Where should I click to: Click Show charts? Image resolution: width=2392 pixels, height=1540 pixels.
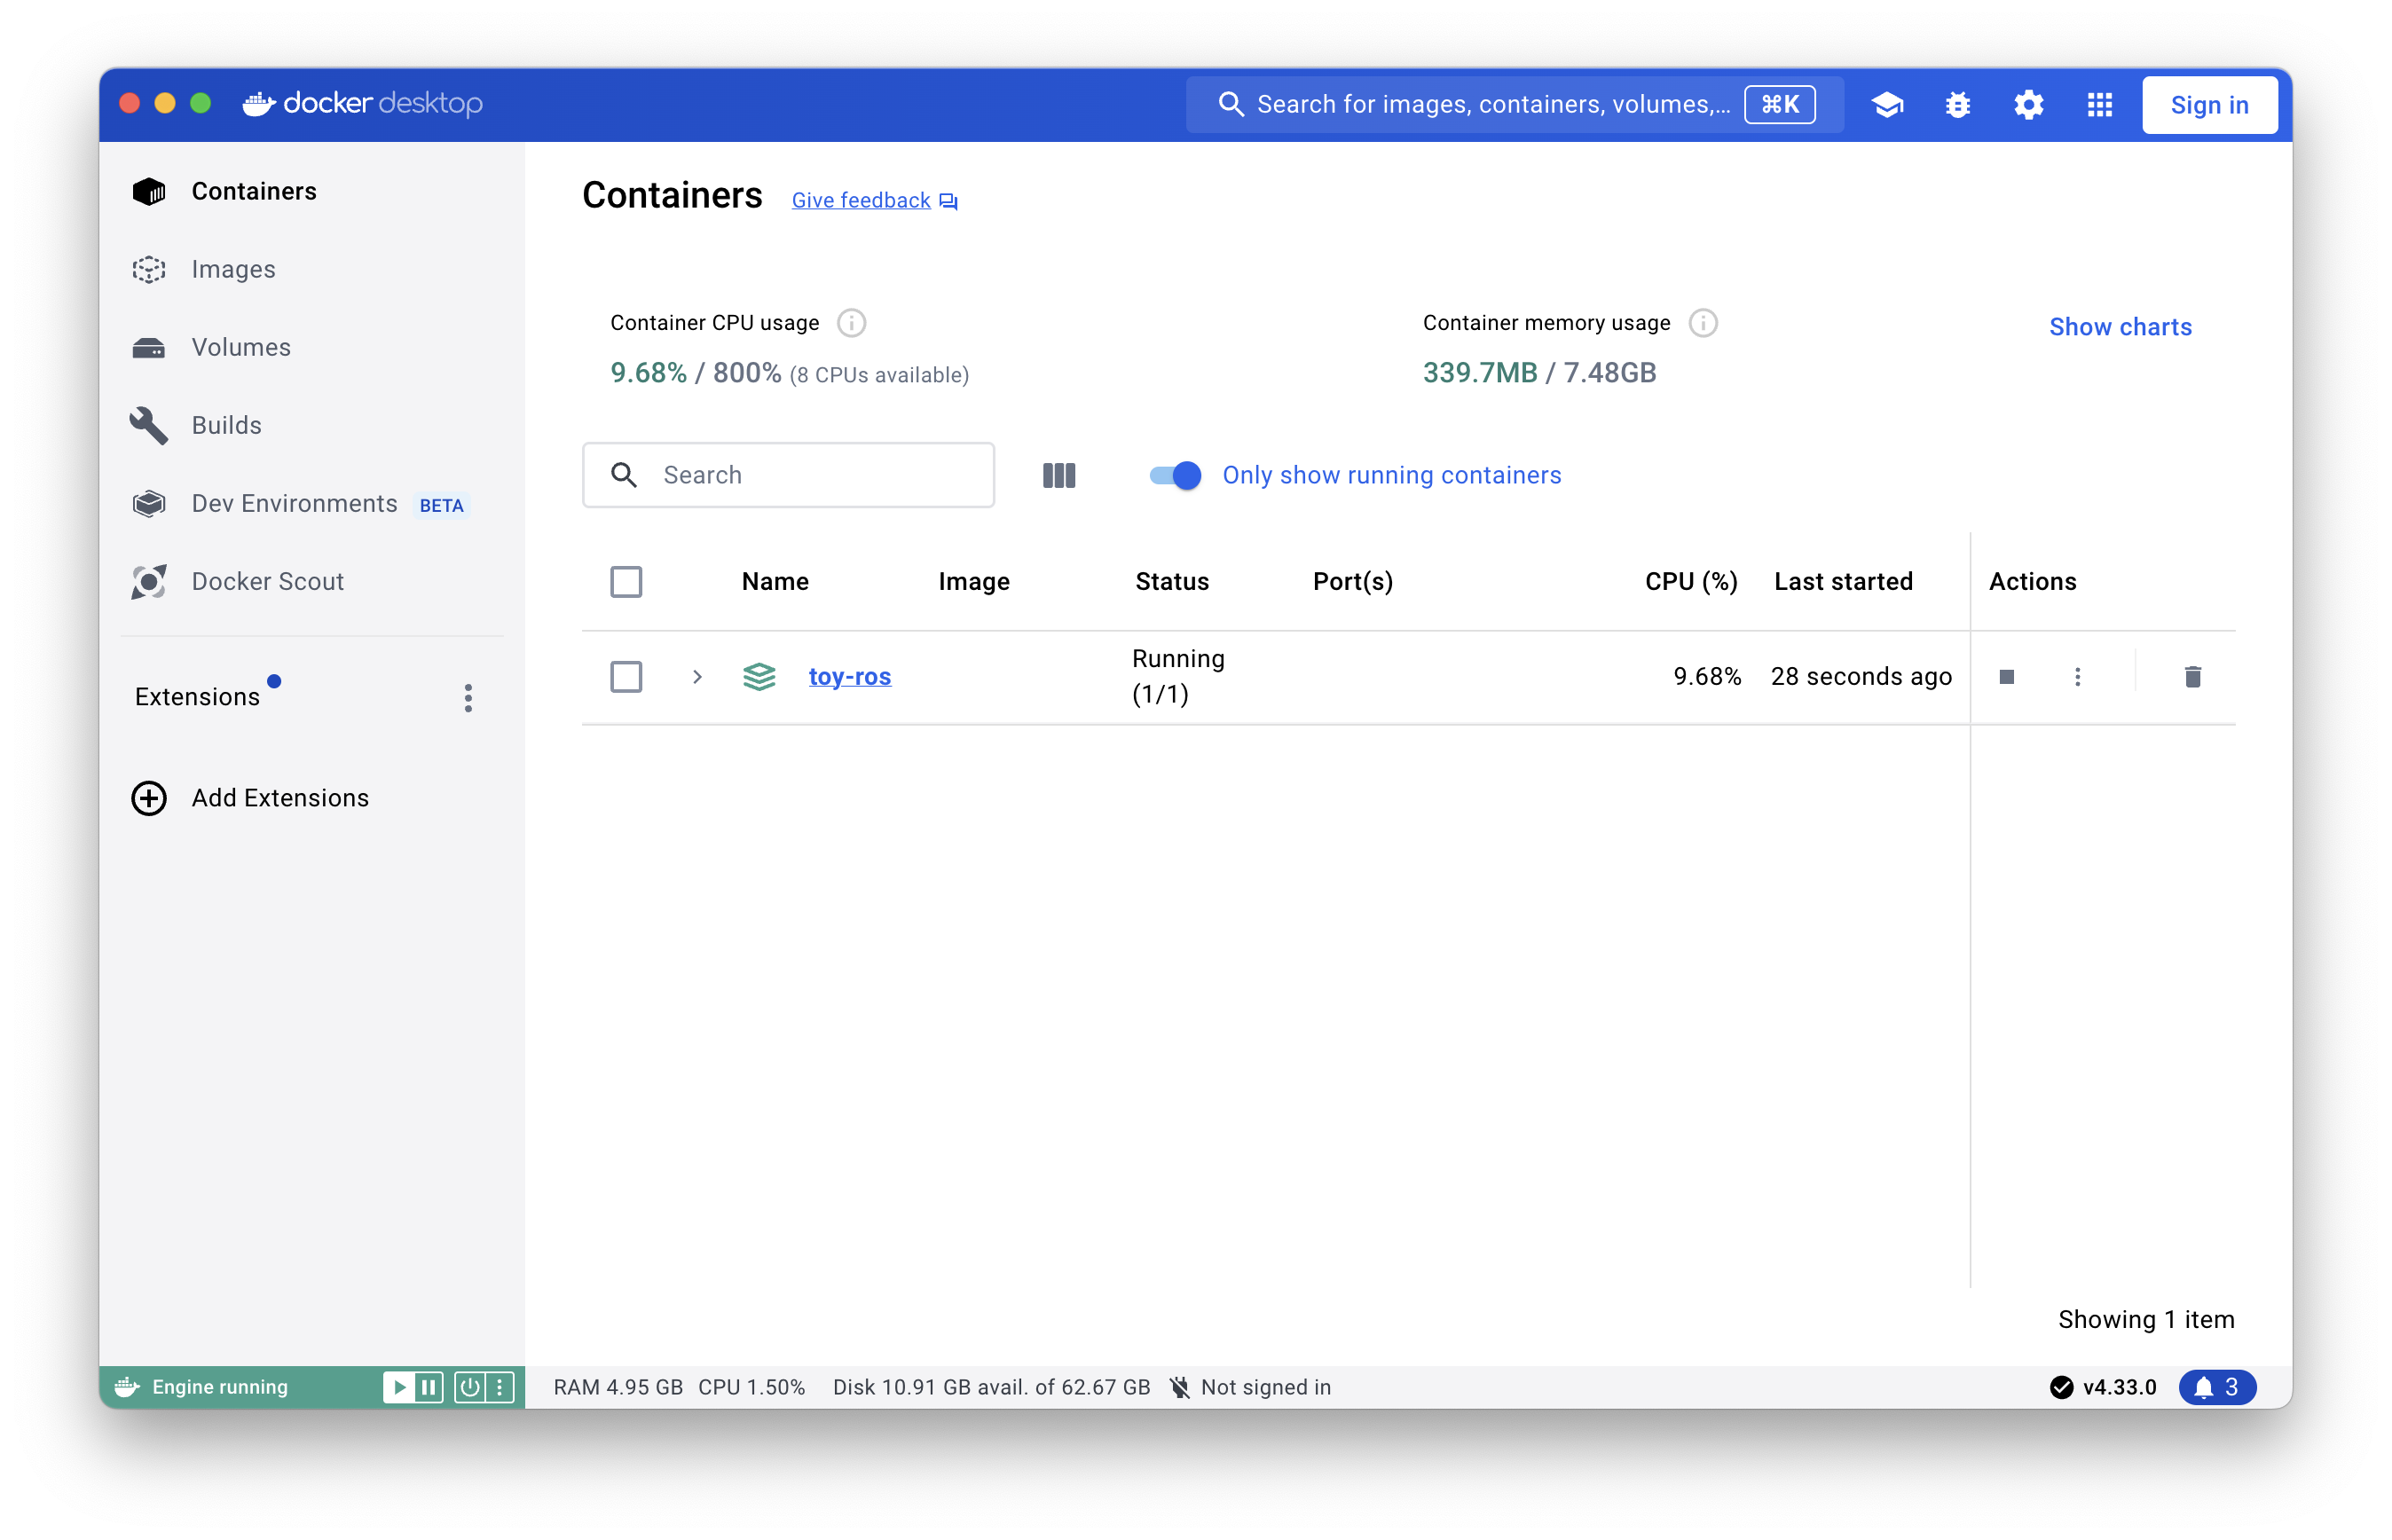(x=2120, y=327)
